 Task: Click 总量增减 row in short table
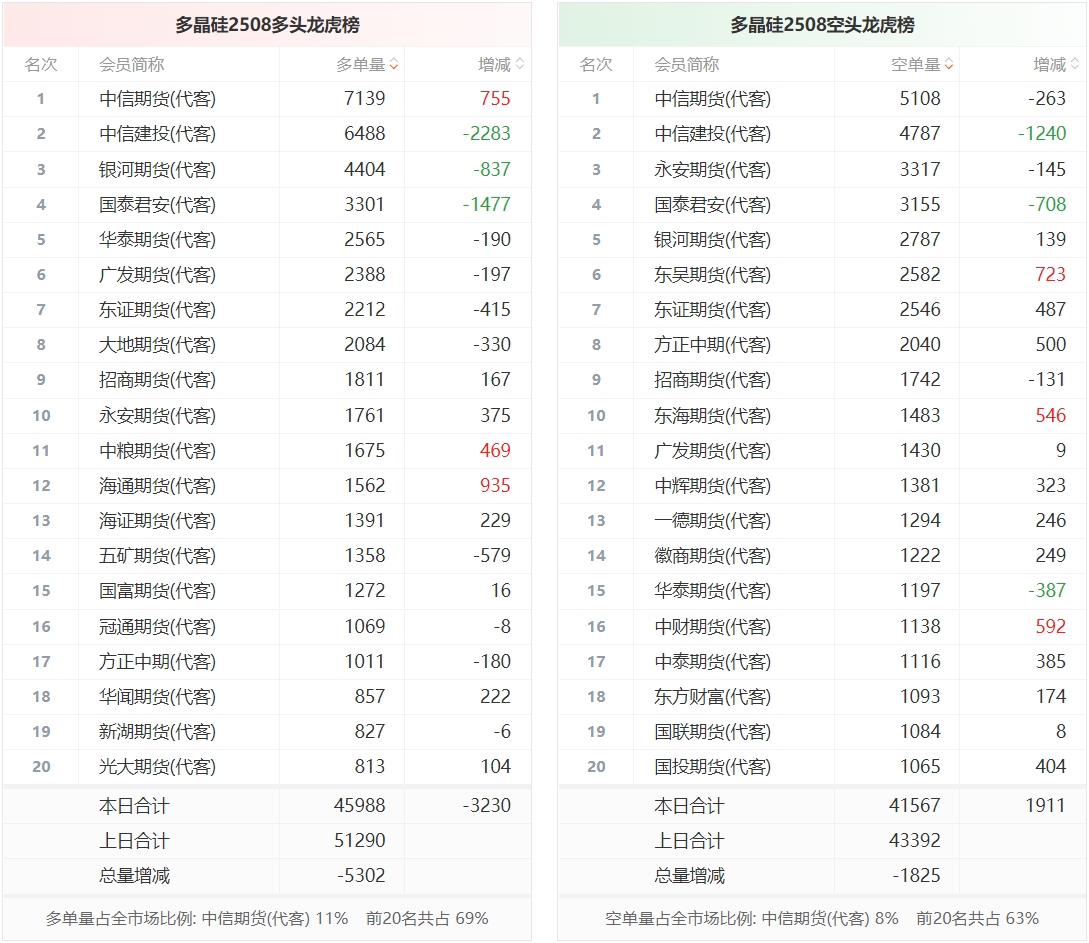[822, 876]
